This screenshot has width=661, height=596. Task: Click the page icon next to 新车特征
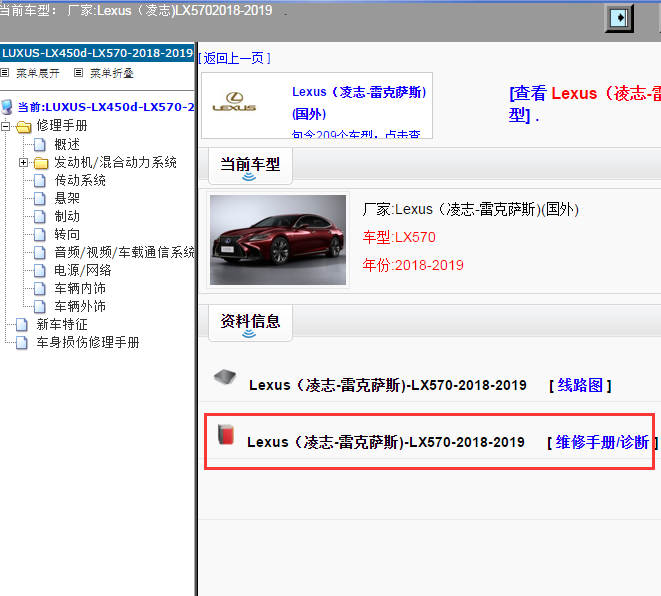[22, 324]
